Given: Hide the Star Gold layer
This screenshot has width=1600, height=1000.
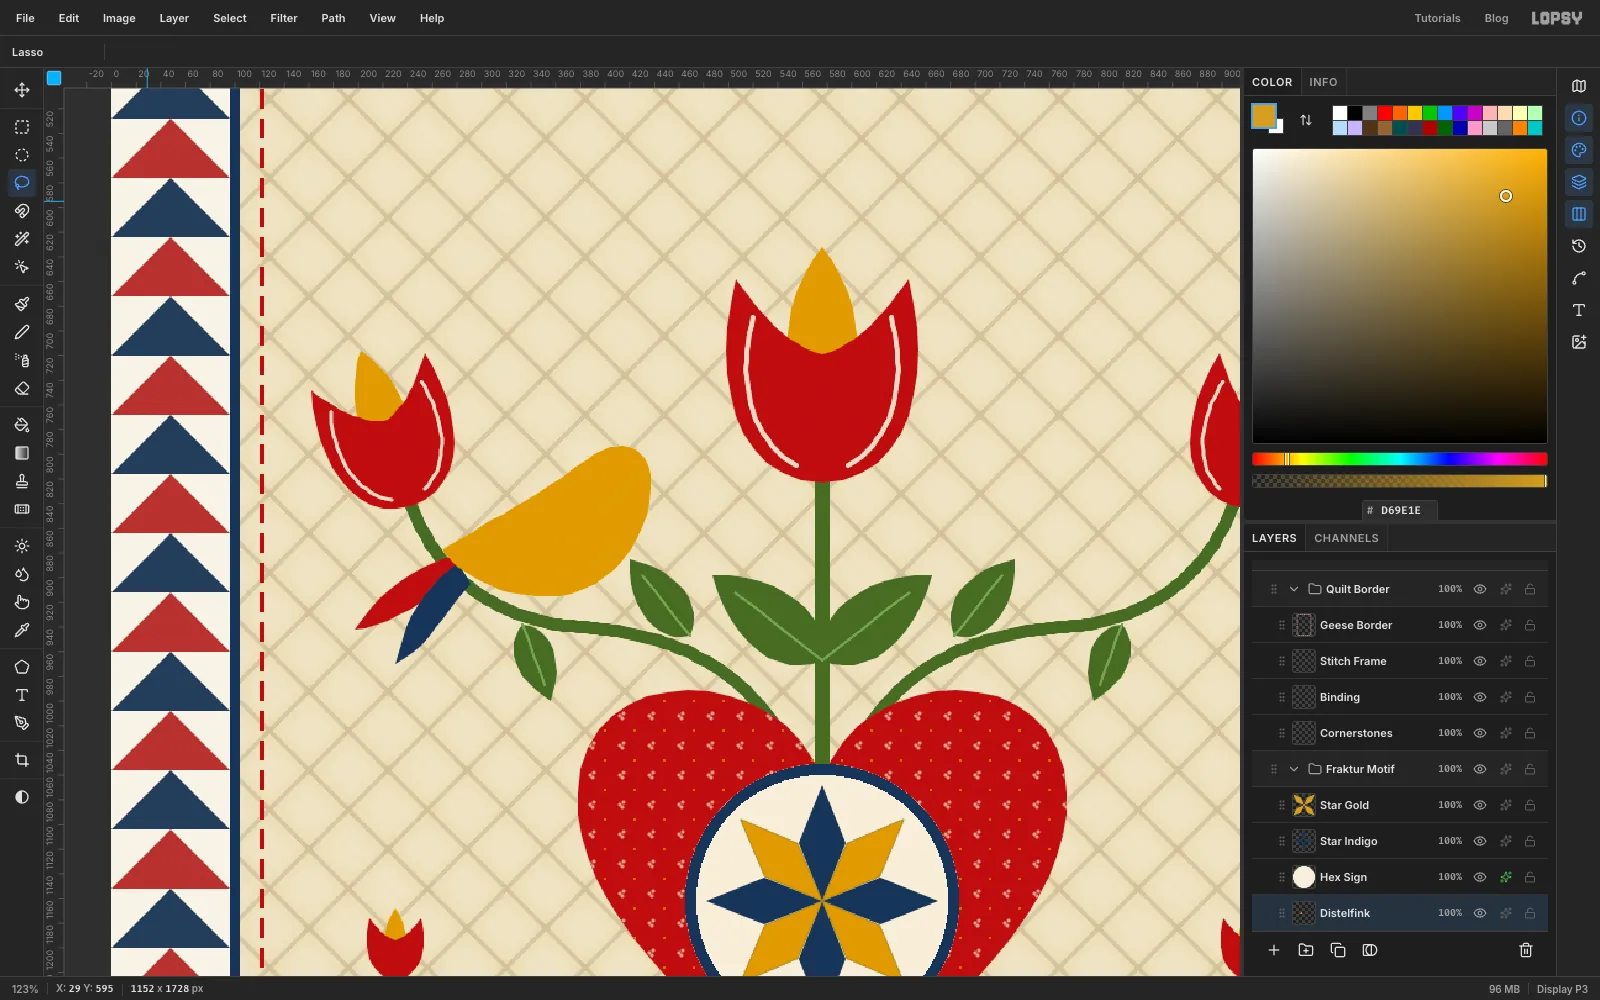Looking at the screenshot, I should (x=1480, y=805).
